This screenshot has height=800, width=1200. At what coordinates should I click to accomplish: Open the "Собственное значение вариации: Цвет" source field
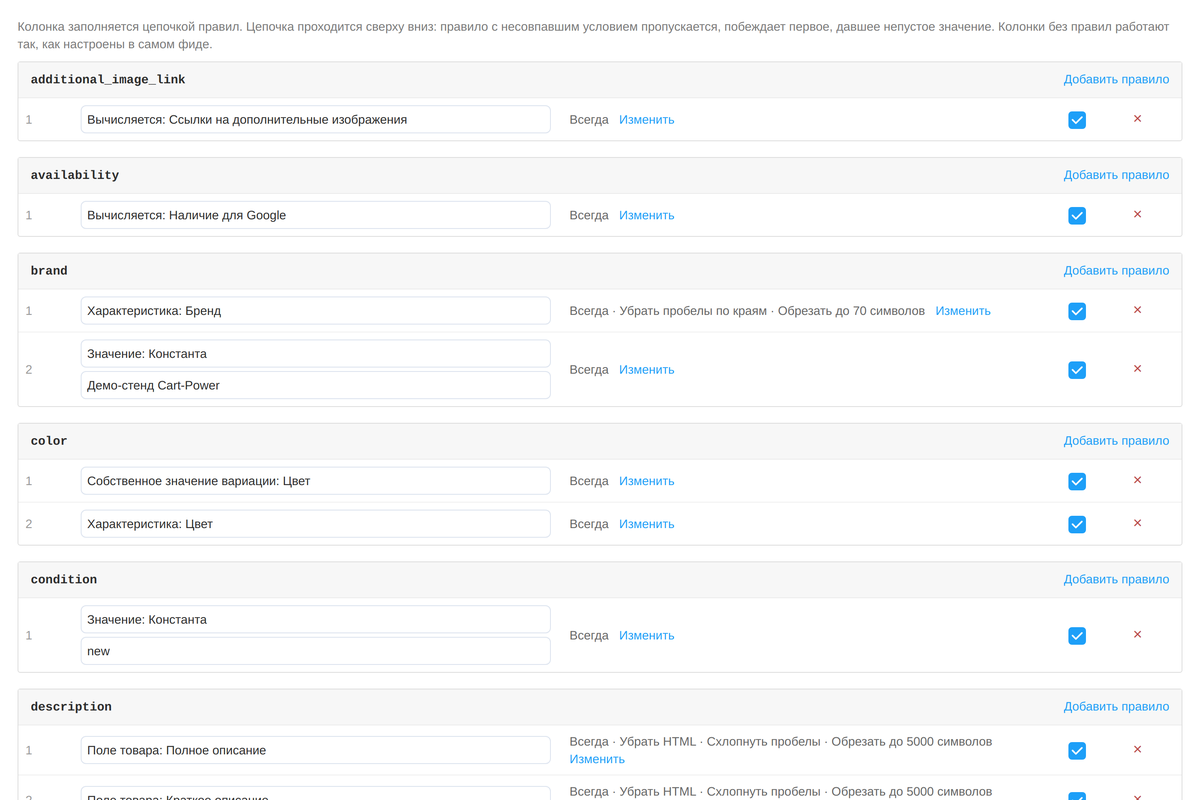coord(316,481)
